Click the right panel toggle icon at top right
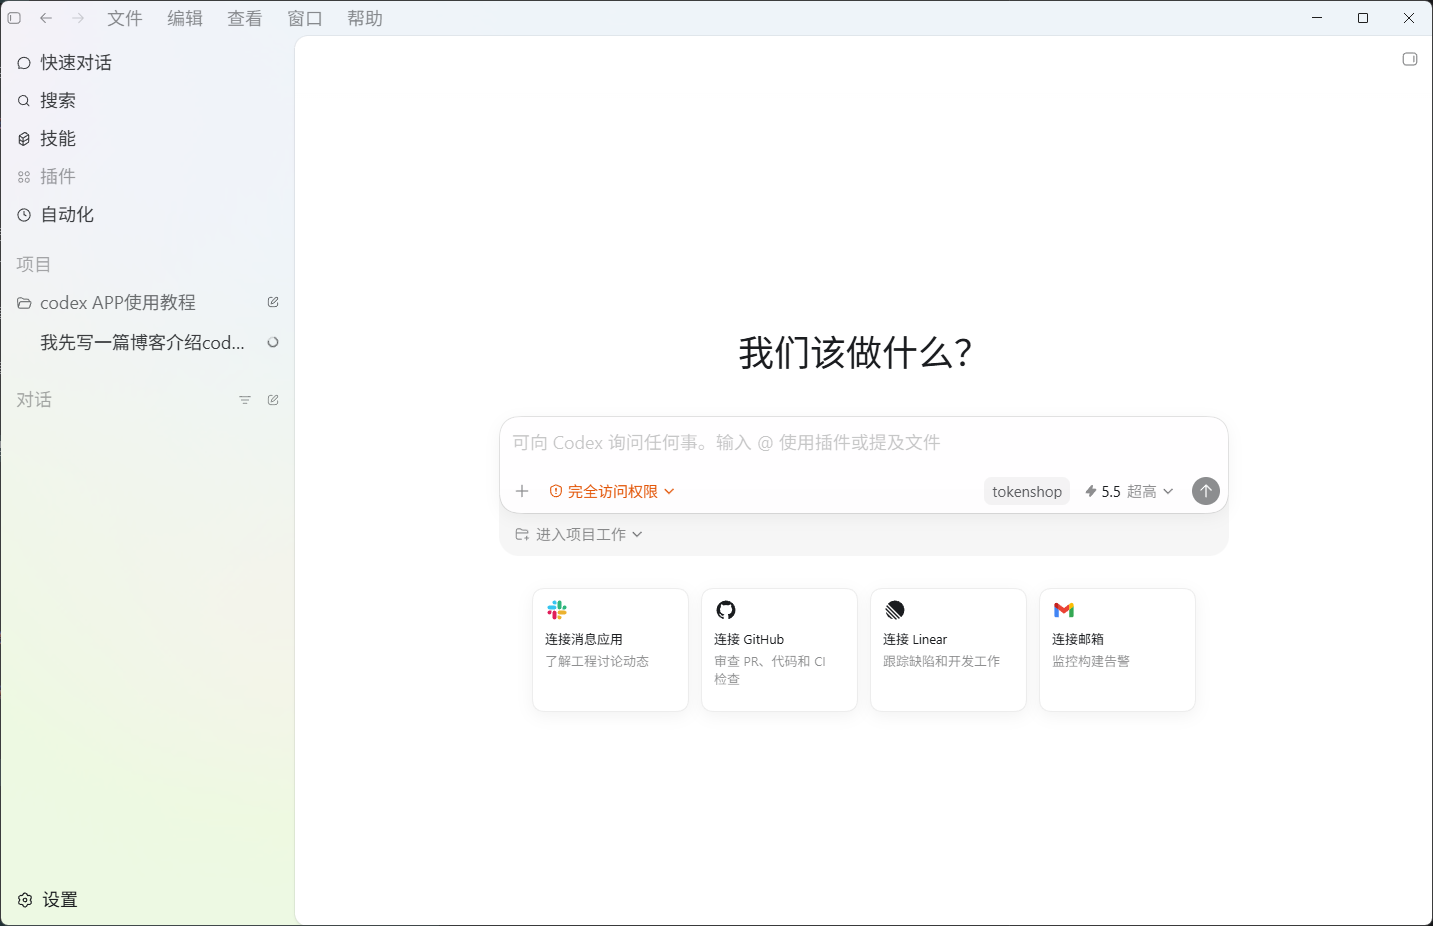This screenshot has width=1433, height=926. (1410, 59)
